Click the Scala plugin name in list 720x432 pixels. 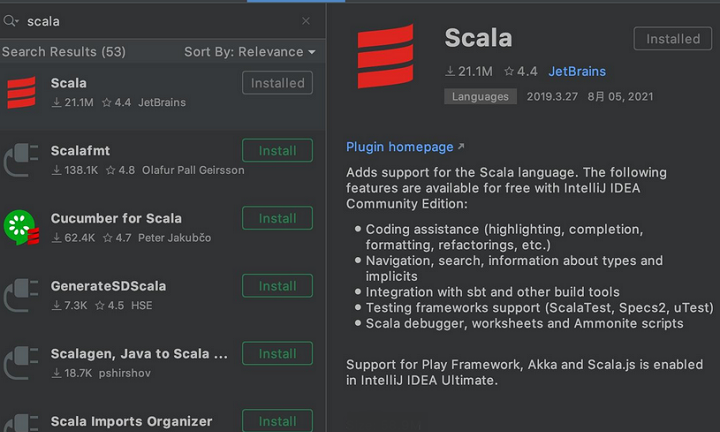[68, 83]
